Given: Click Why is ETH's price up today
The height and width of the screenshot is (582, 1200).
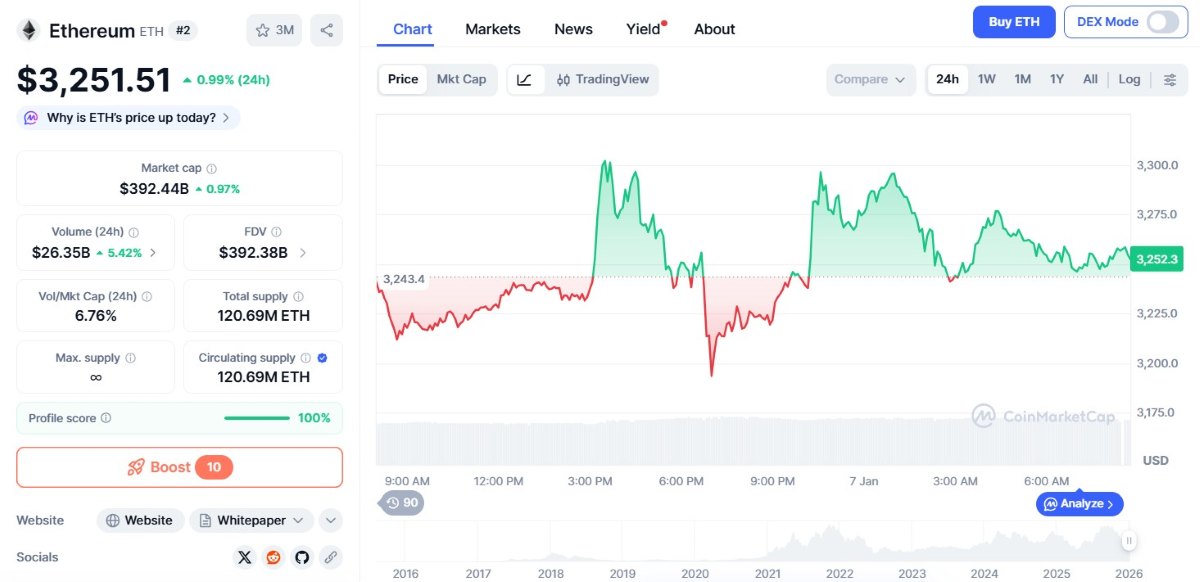Looking at the screenshot, I should click(128, 118).
